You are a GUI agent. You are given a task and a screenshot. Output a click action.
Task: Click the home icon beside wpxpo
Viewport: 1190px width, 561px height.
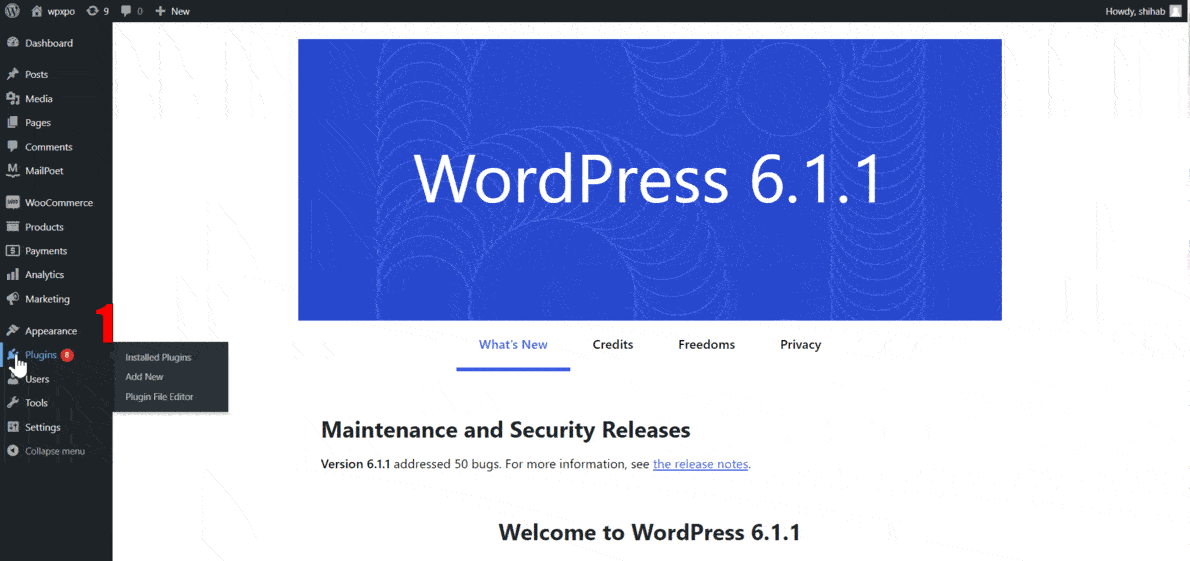click(37, 11)
